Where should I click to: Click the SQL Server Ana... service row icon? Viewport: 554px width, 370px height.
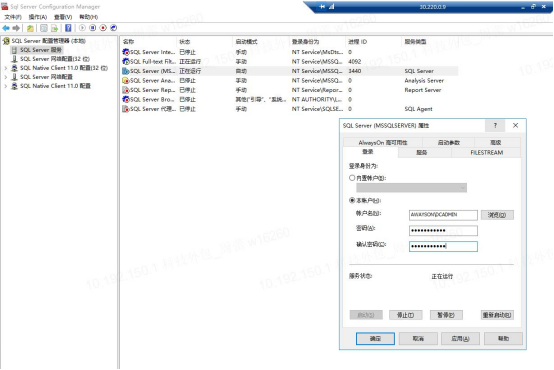pos(125,81)
